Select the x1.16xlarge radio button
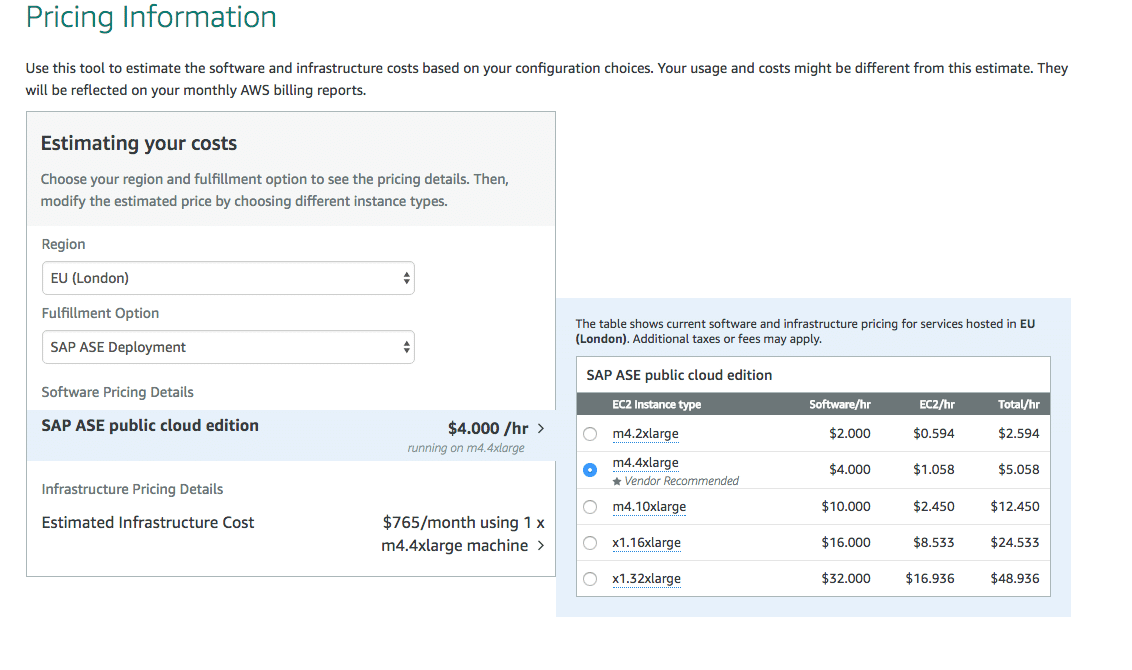Viewport: 1132px width, 670px height. coord(590,543)
